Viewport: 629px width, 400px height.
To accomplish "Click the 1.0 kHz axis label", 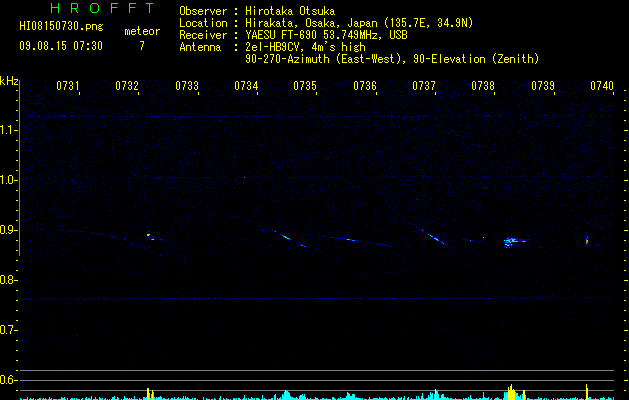I will click(8, 180).
